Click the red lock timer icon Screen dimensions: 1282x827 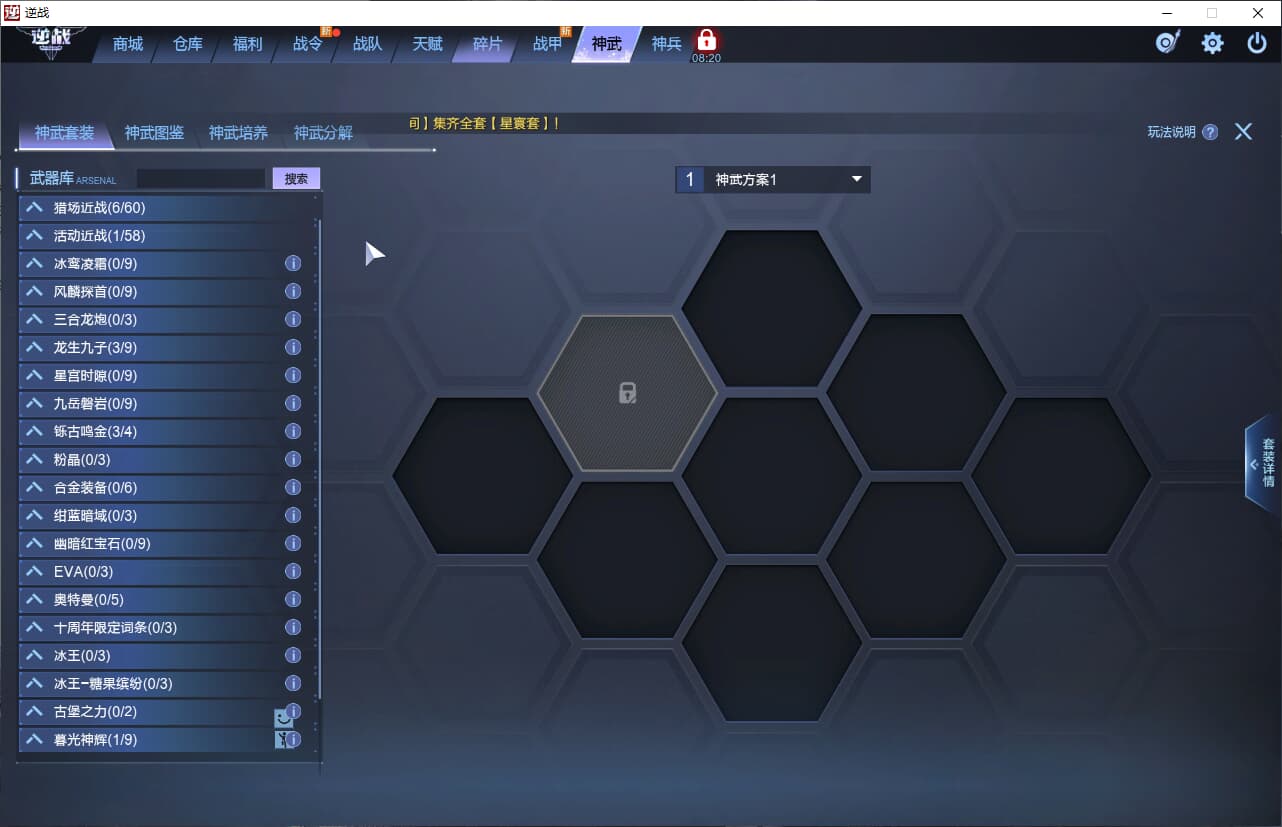pyautogui.click(x=707, y=41)
